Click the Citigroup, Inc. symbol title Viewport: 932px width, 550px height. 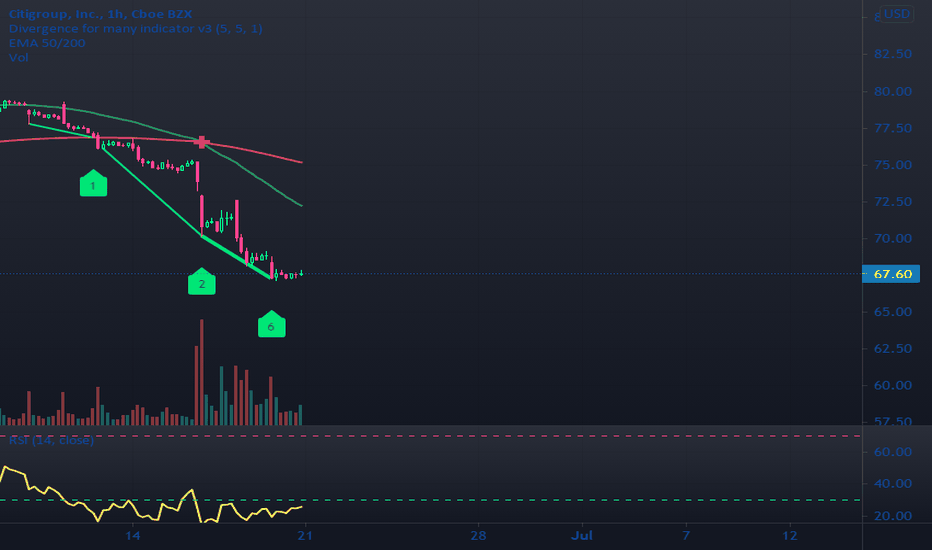tap(100, 14)
